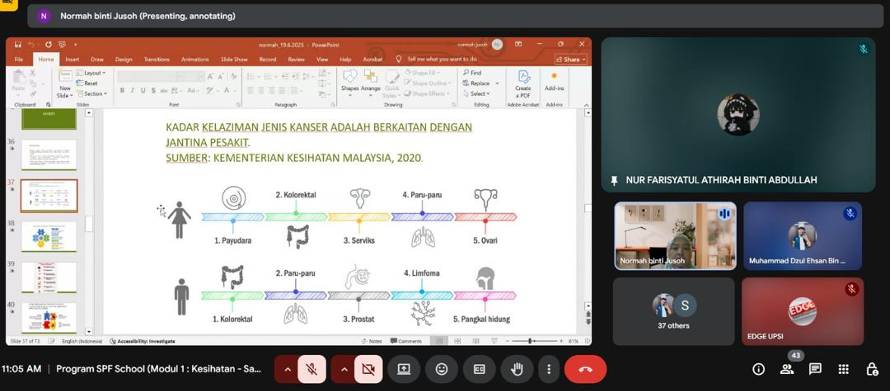
Task: Select the EDGE UPSI participant tile
Action: [802, 311]
